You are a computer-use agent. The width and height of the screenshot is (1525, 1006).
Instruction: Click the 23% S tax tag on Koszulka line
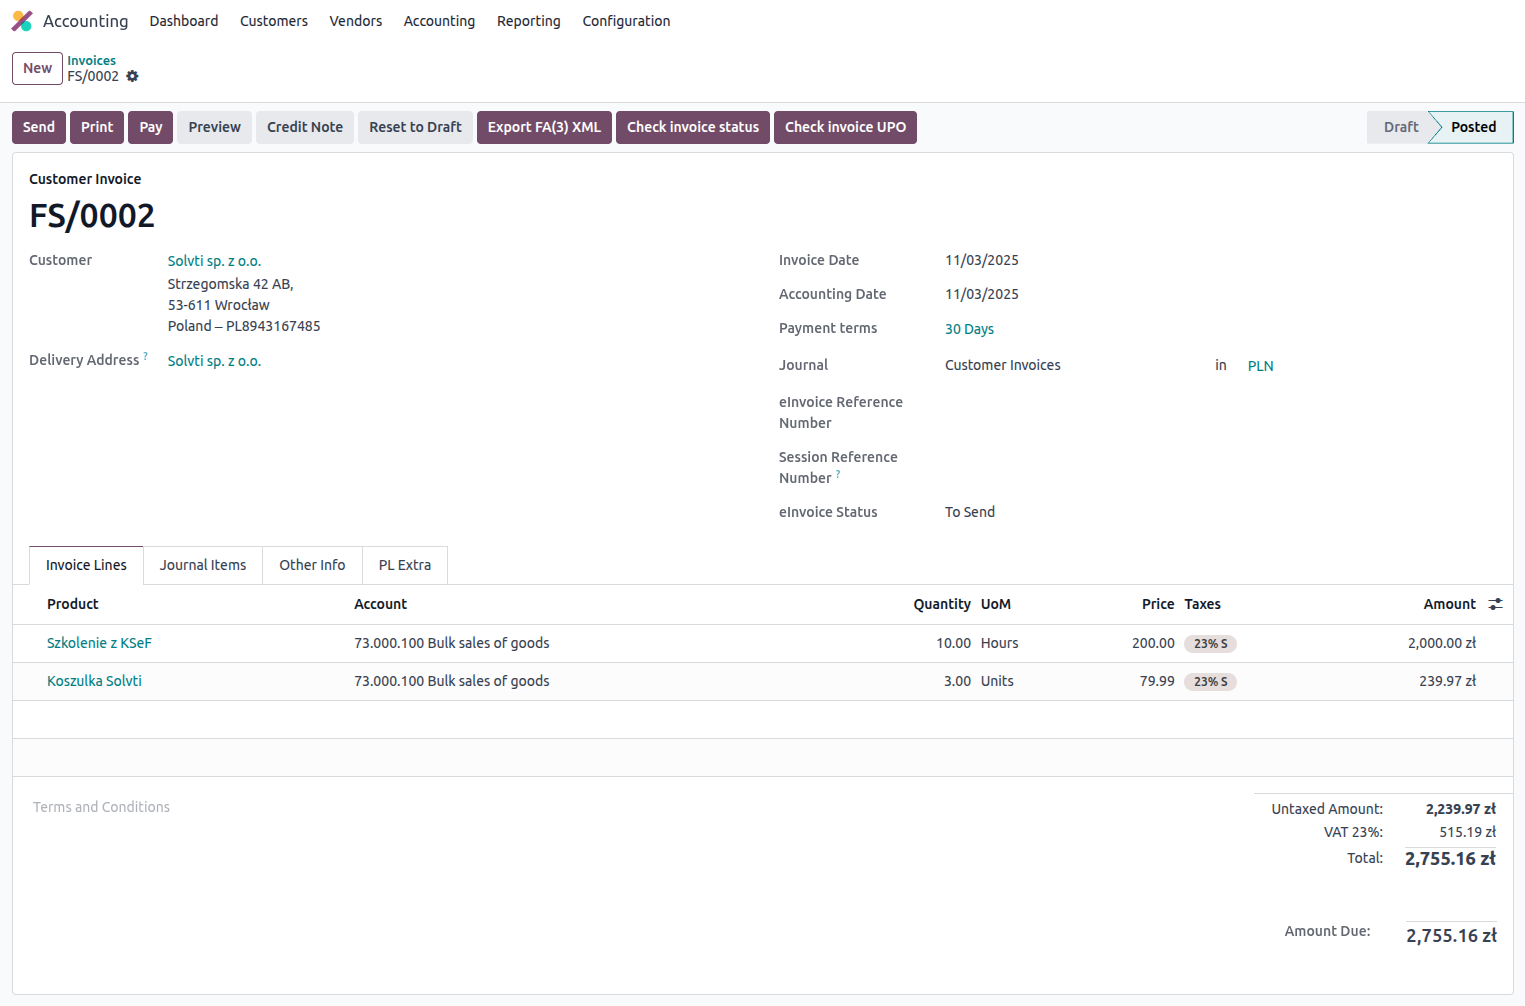coord(1210,682)
